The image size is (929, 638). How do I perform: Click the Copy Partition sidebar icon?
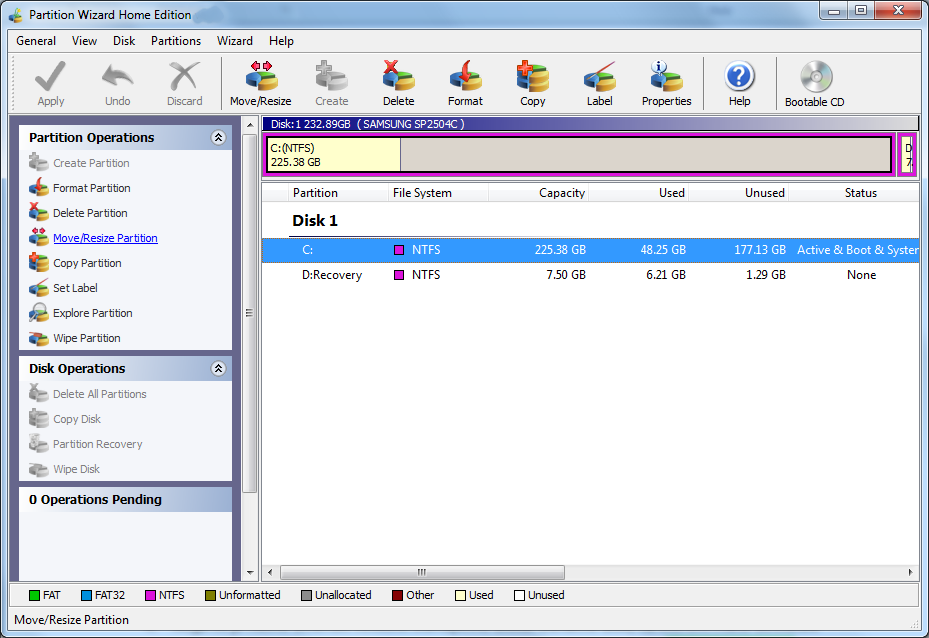[39, 262]
